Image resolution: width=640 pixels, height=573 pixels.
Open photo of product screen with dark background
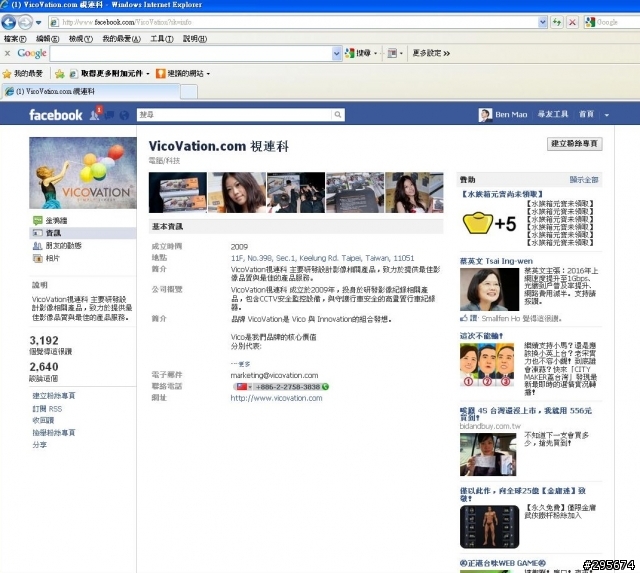click(x=355, y=193)
